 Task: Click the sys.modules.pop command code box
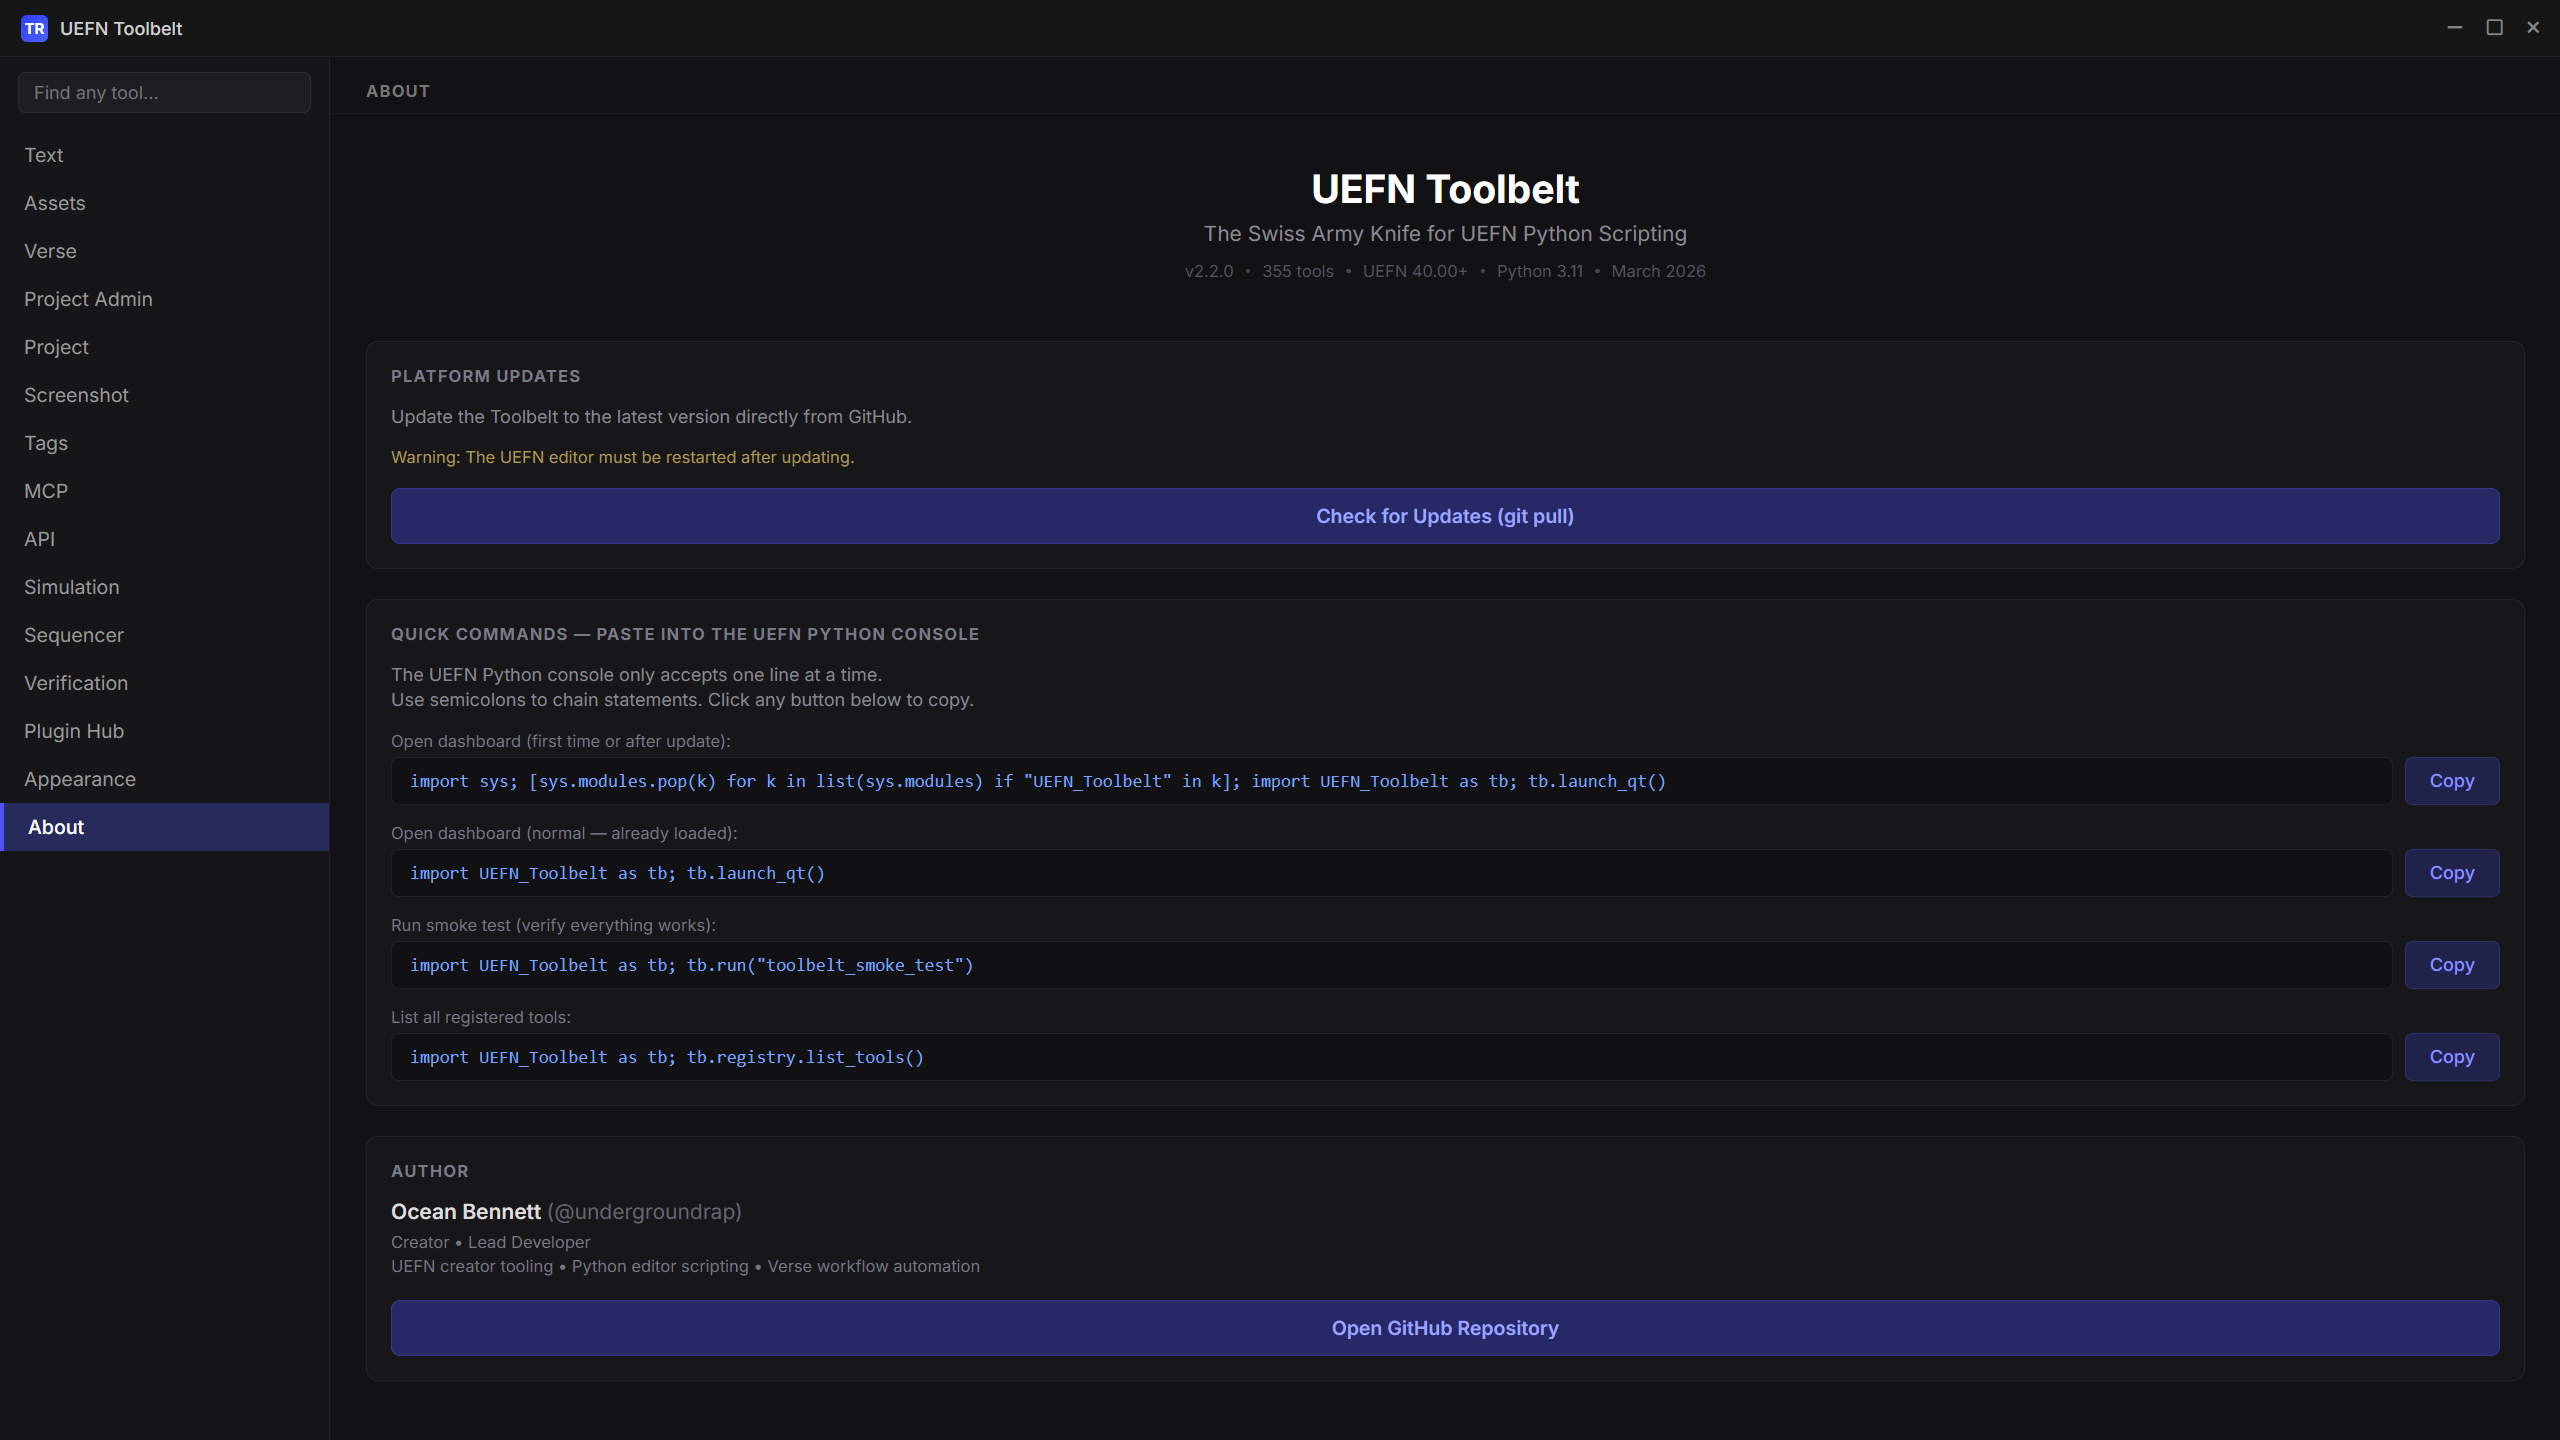coord(1391,781)
